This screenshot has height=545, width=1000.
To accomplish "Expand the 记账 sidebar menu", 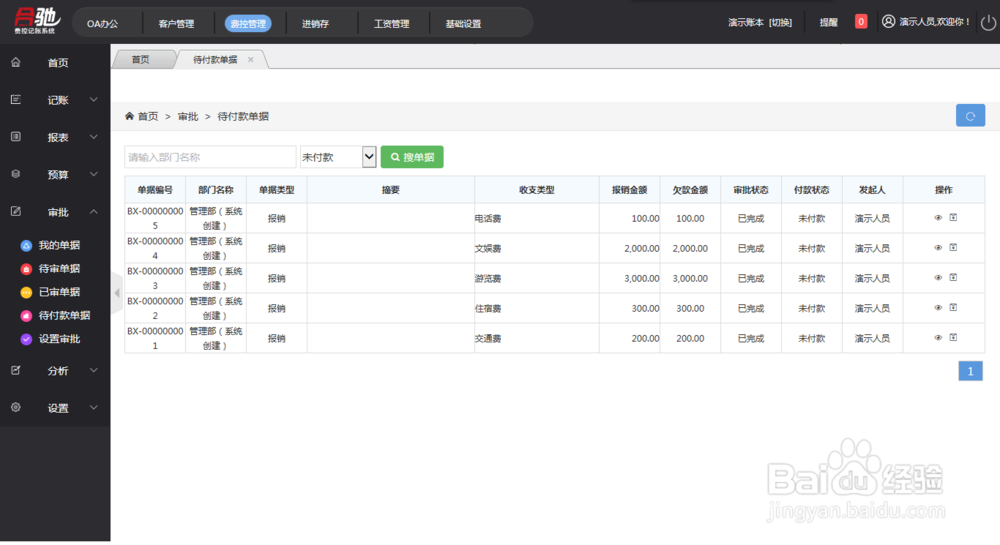I will pyautogui.click(x=55, y=100).
